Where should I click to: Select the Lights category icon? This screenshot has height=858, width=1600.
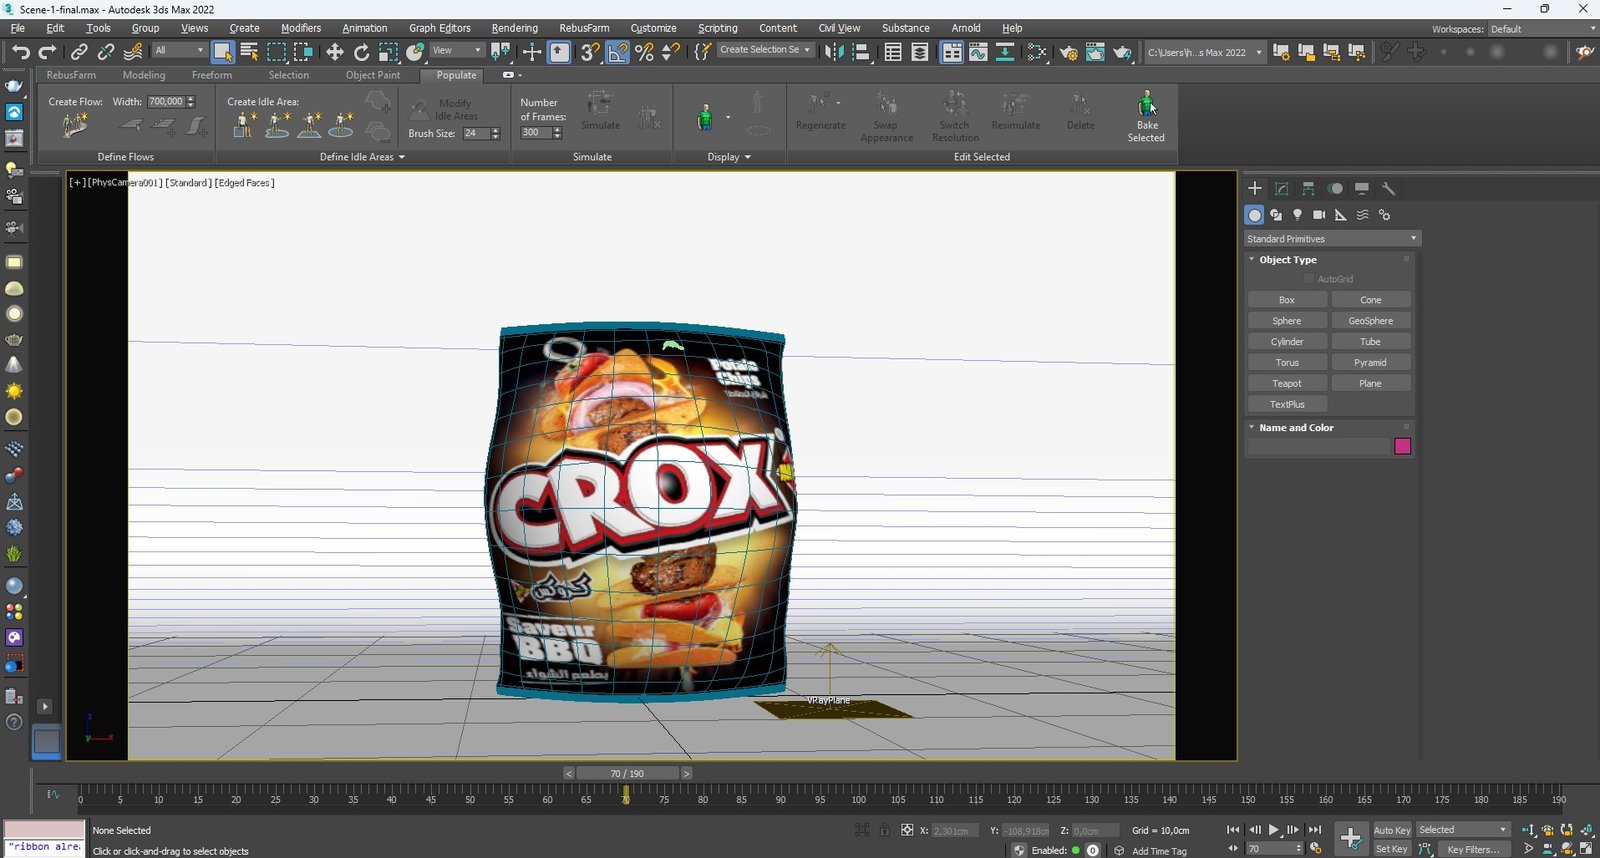(1297, 215)
